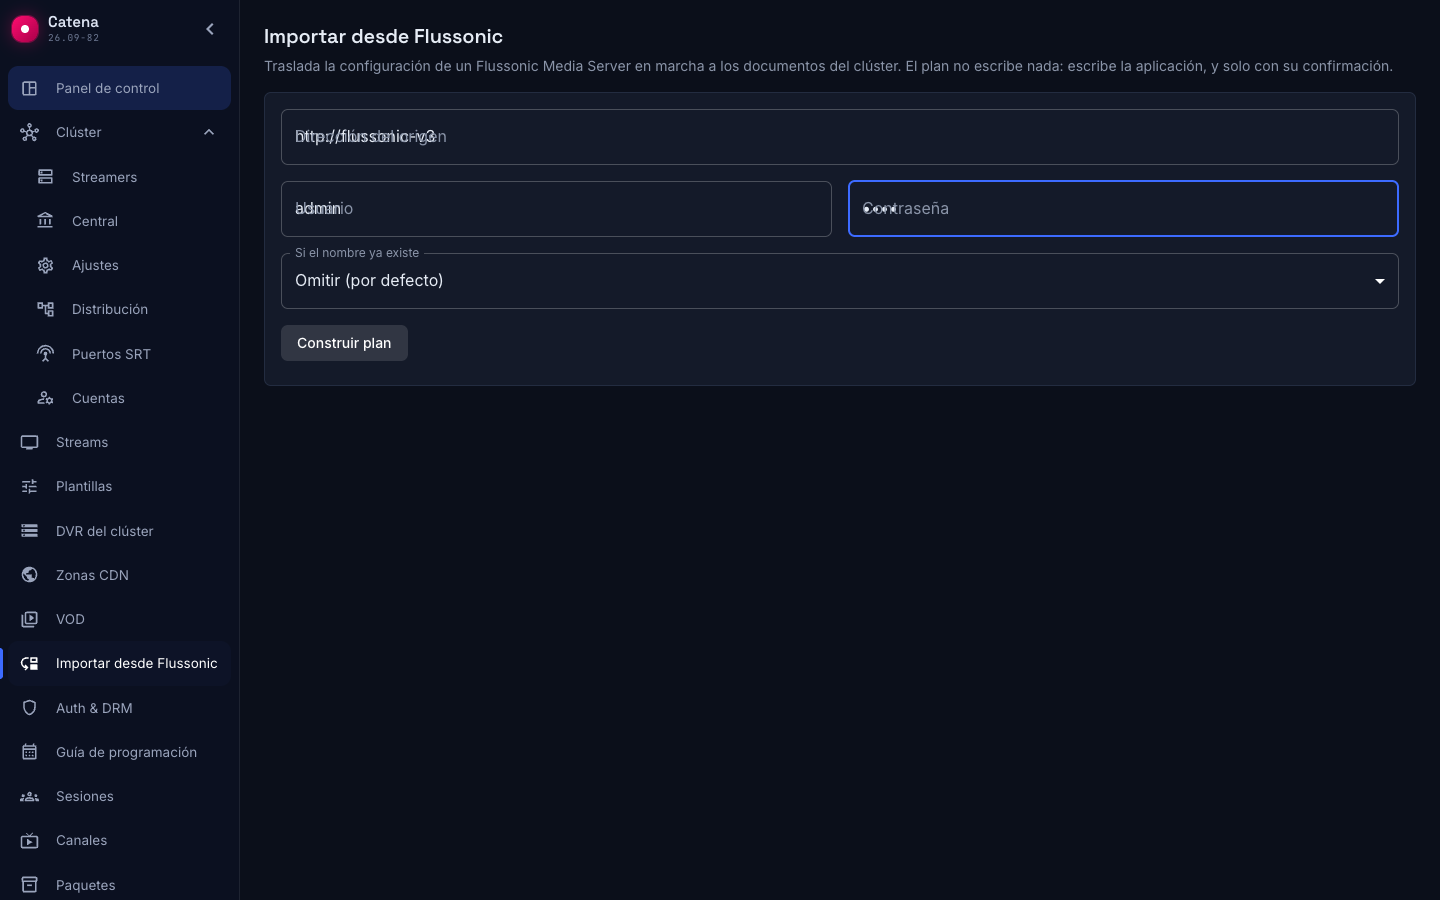Click the Panel de control dashboard icon
The width and height of the screenshot is (1440, 900).
30,88
